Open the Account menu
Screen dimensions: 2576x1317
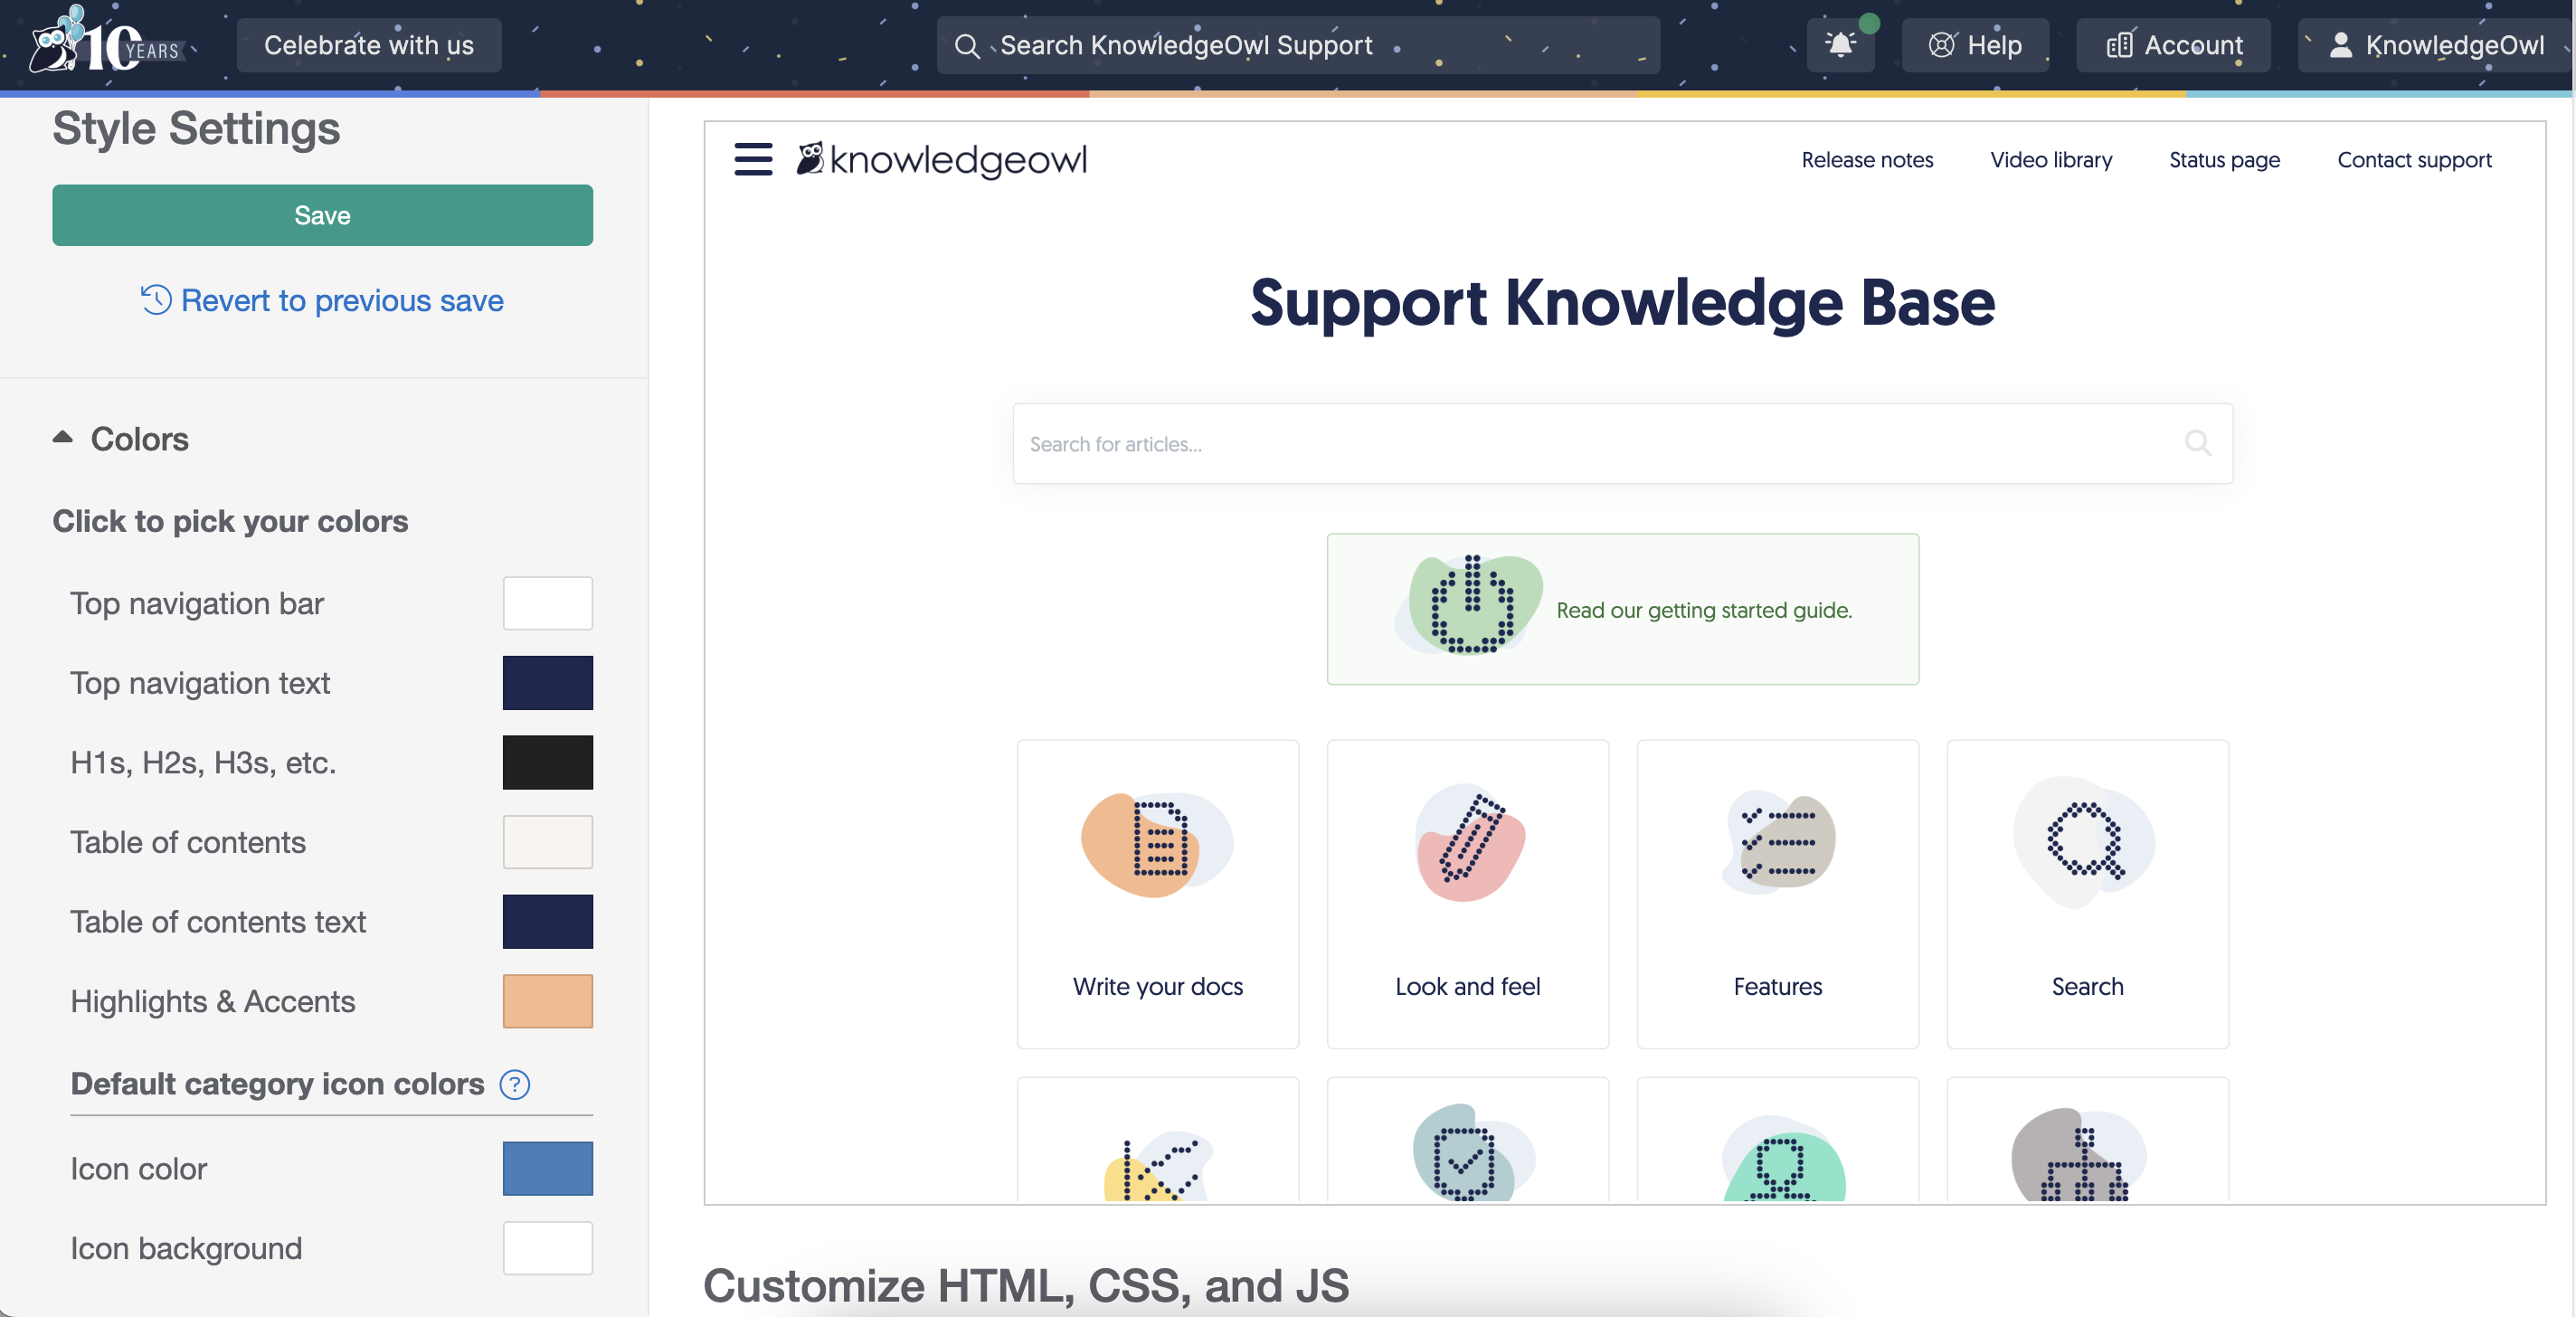click(x=2173, y=45)
